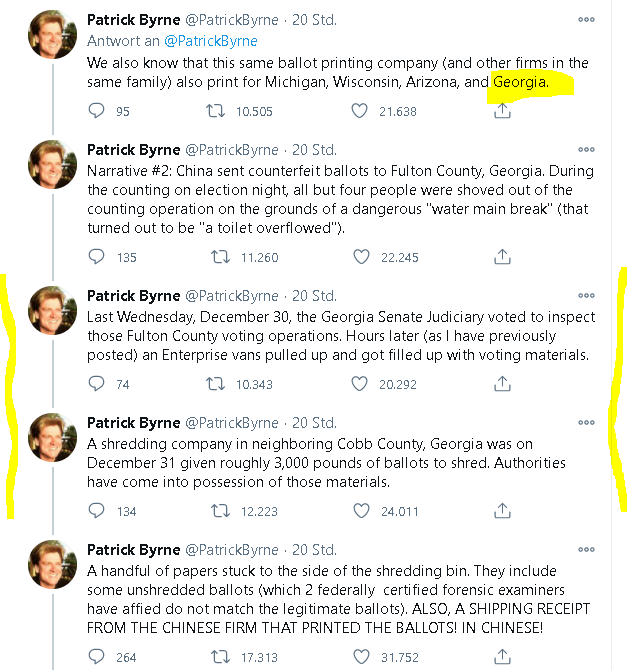Share the Cobb County shredding tweet

click(502, 511)
